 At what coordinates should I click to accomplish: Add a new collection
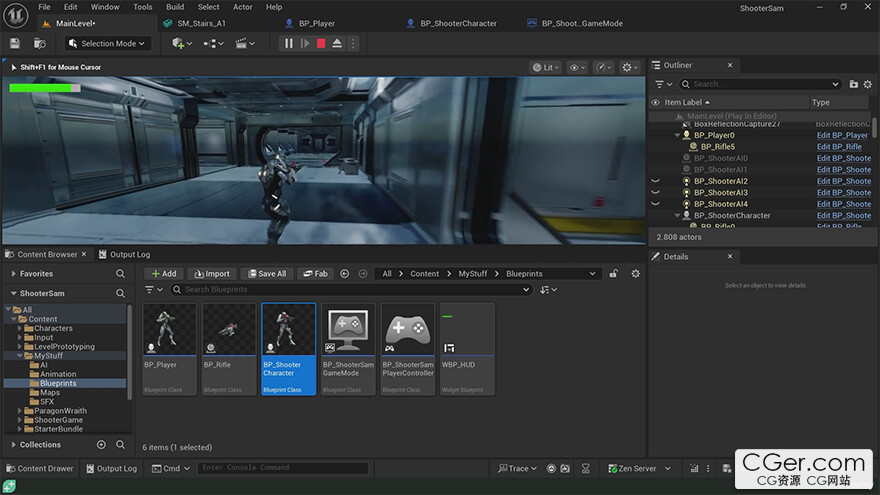[x=101, y=444]
